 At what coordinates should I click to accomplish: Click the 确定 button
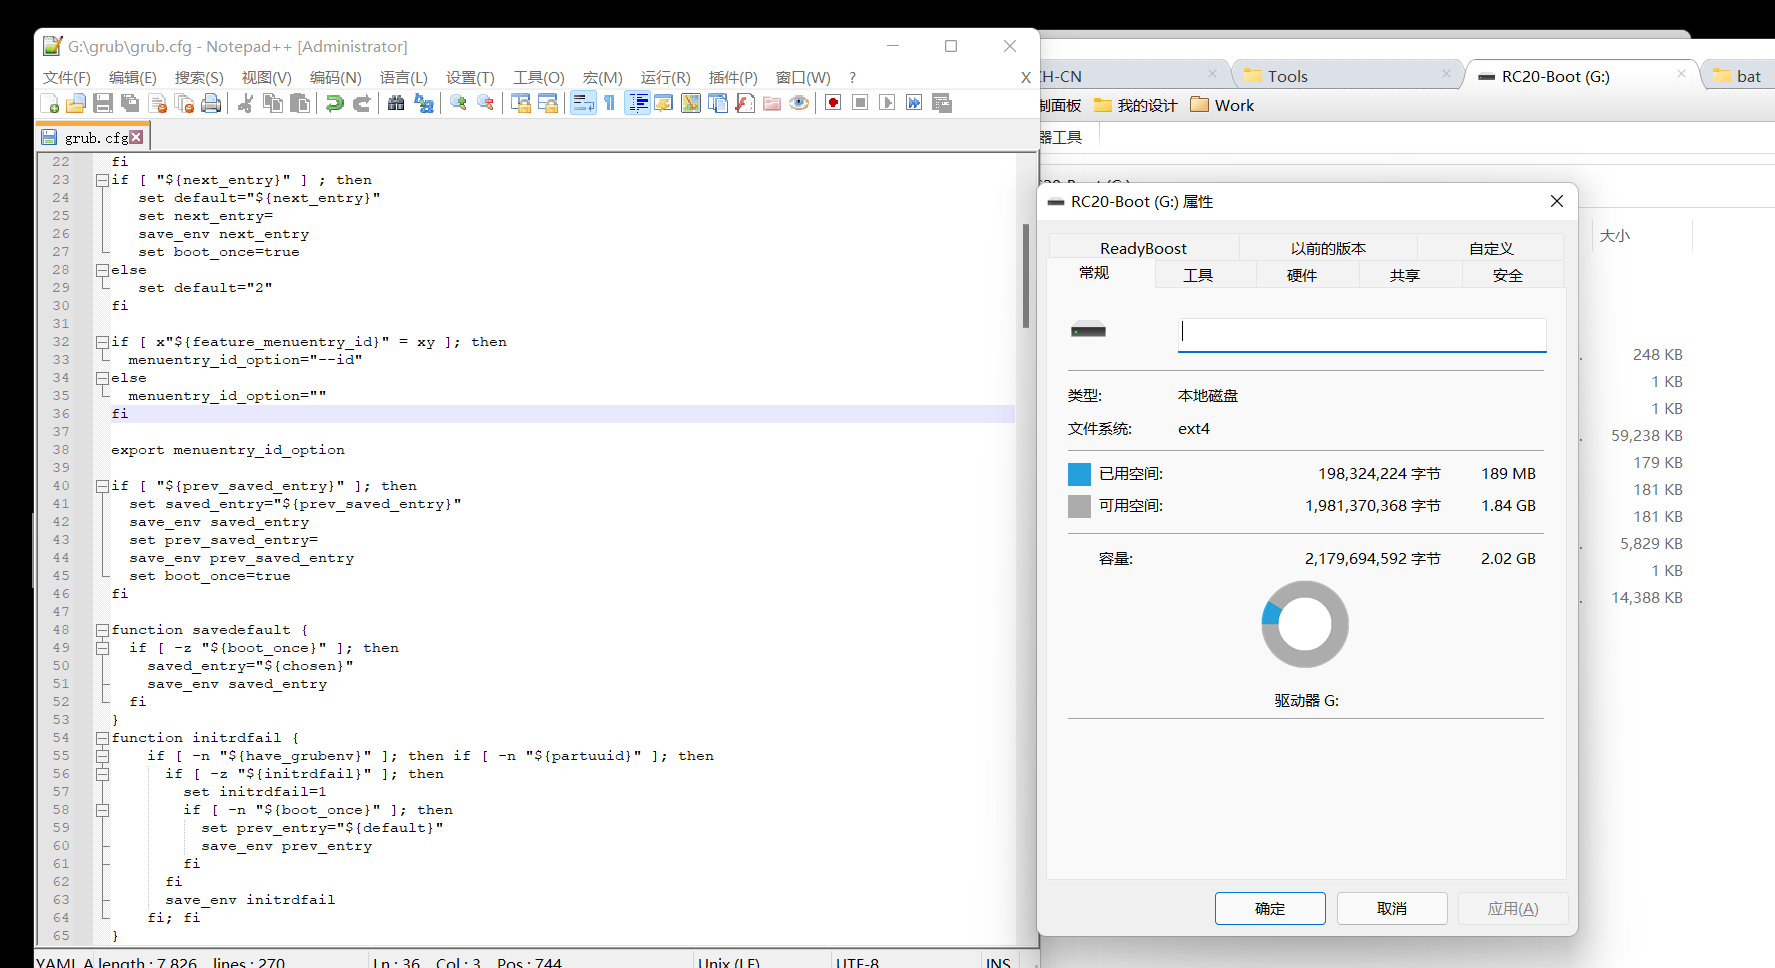(1270, 908)
